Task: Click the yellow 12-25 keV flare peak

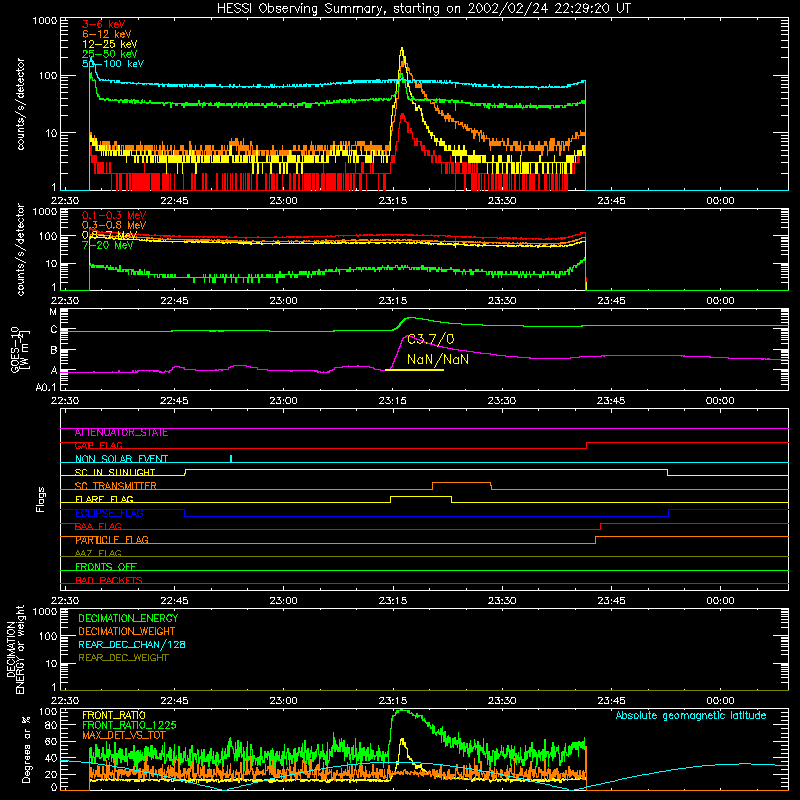Action: [402, 49]
